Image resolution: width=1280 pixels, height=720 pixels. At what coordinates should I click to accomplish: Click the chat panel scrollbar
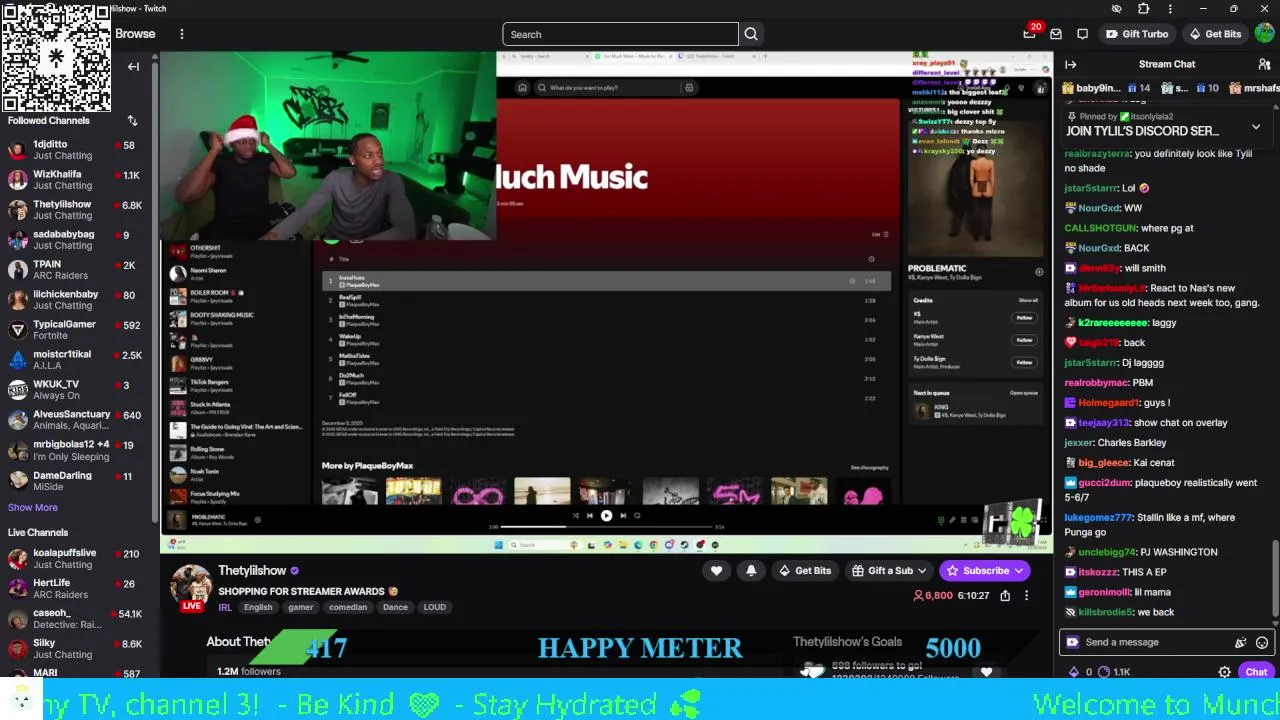point(1275,579)
